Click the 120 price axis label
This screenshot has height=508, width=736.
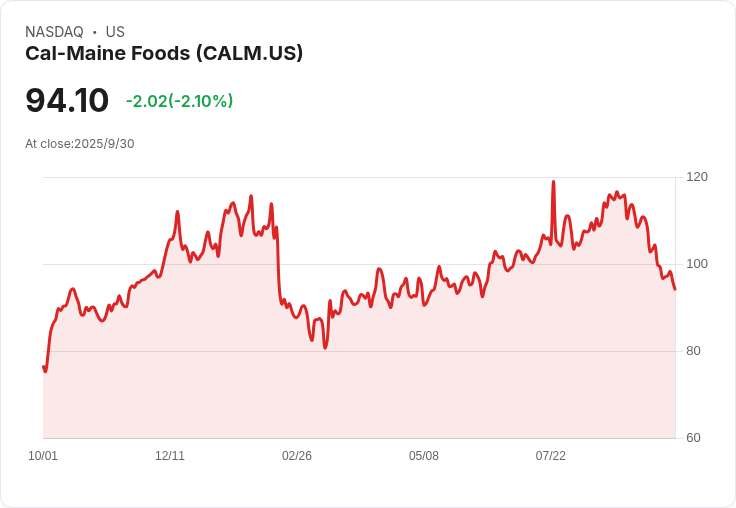pos(697,177)
